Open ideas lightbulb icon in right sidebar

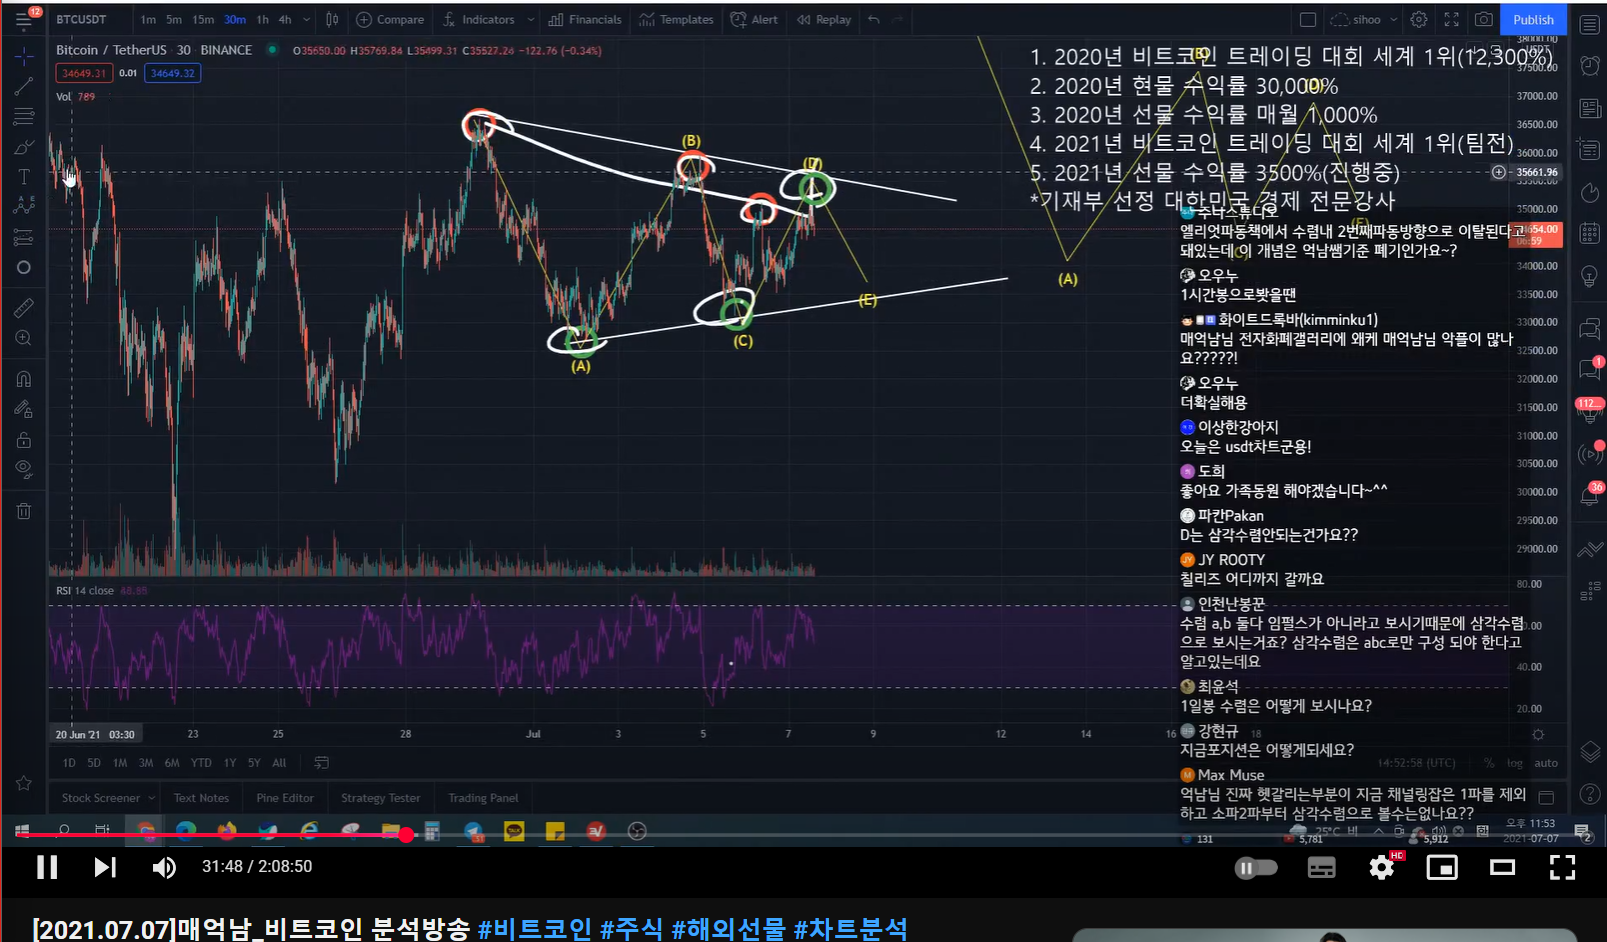click(x=1589, y=276)
